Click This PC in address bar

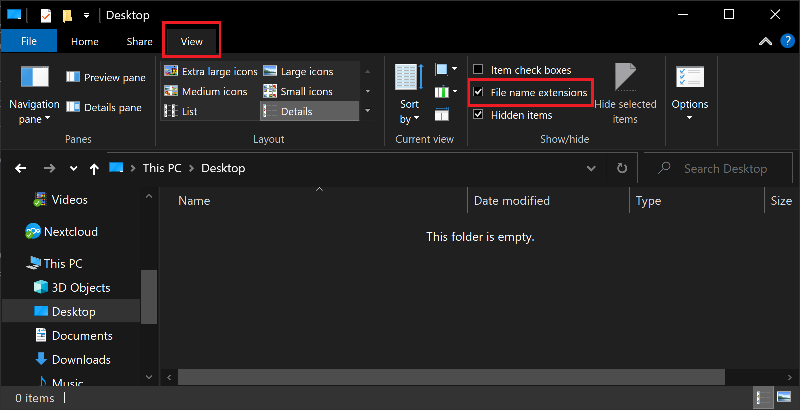(162, 168)
